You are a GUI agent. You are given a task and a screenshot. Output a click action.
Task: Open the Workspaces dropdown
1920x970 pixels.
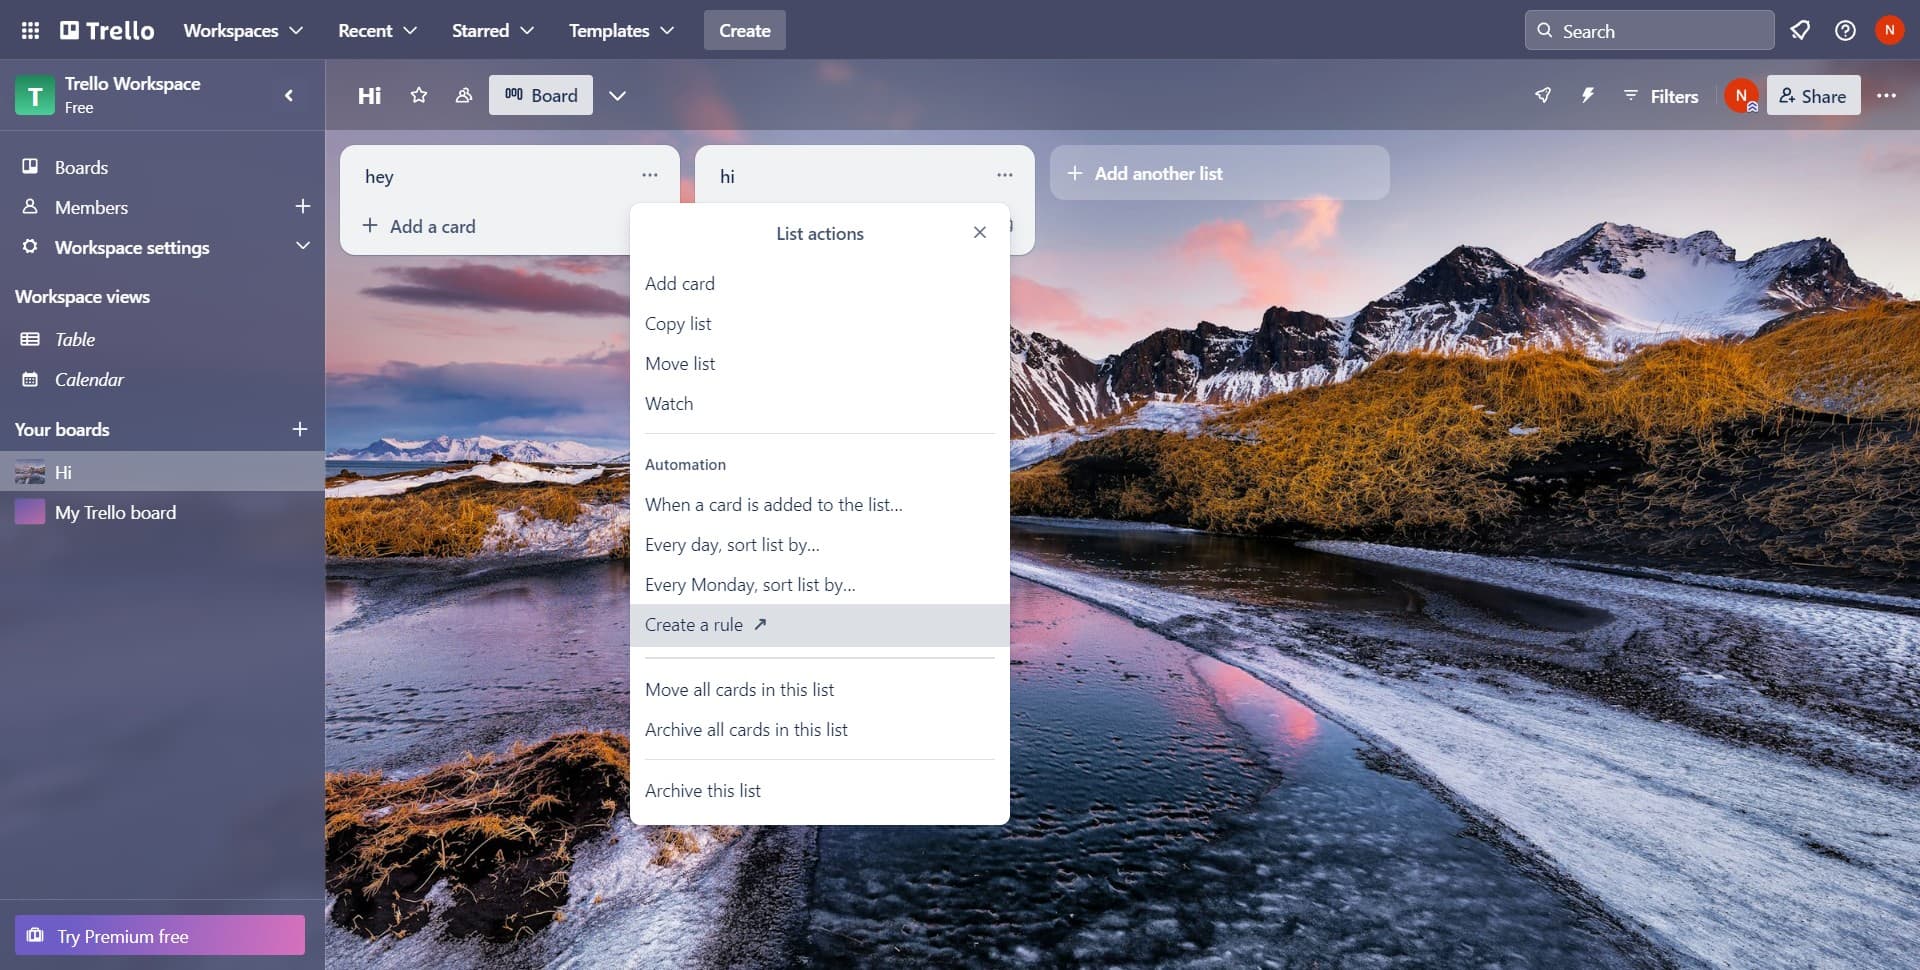pos(243,30)
